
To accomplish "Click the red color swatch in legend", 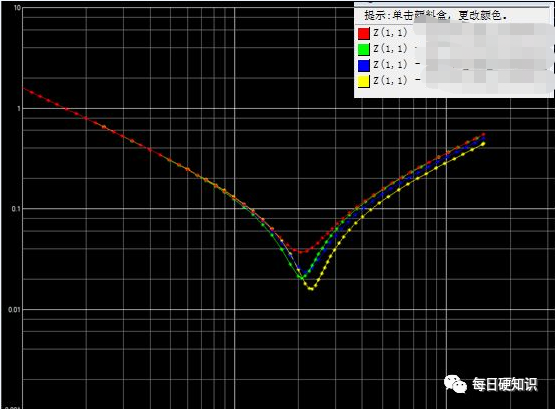I will [364, 33].
